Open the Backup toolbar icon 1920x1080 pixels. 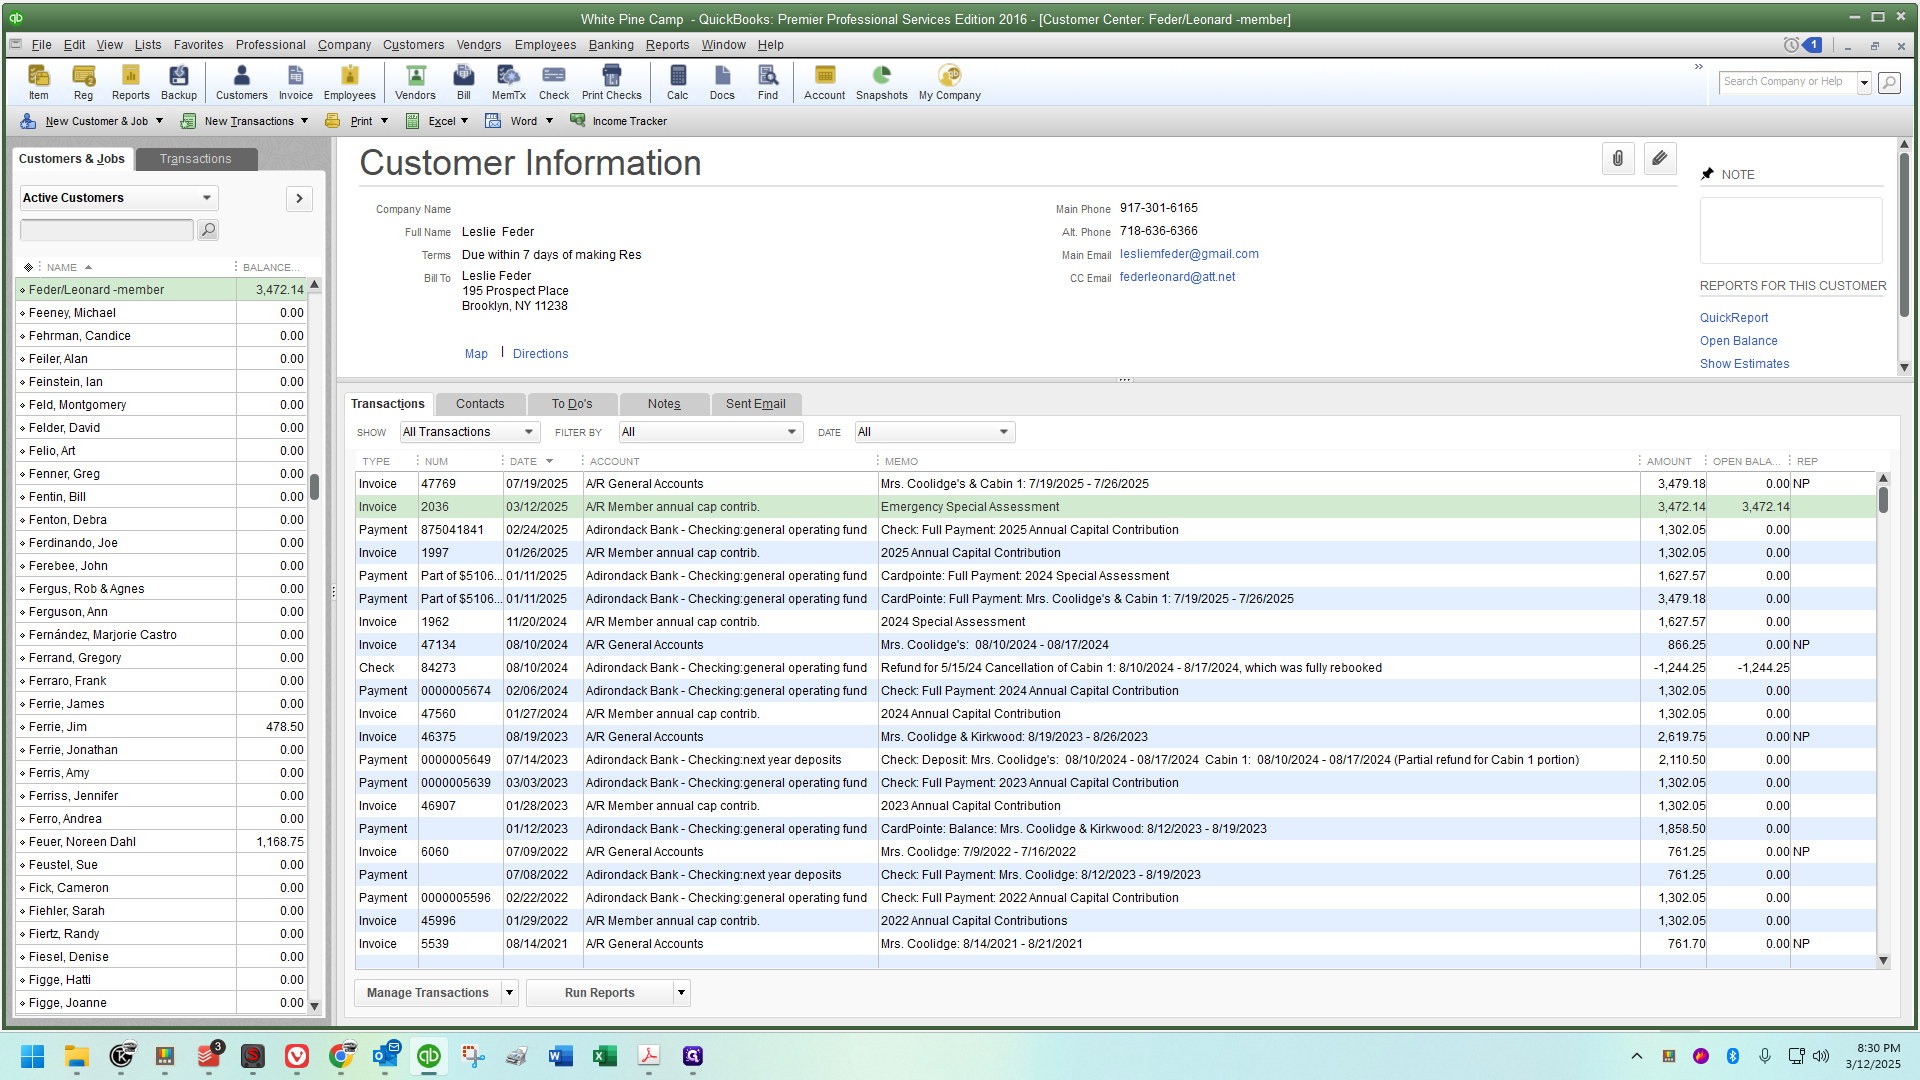(178, 82)
